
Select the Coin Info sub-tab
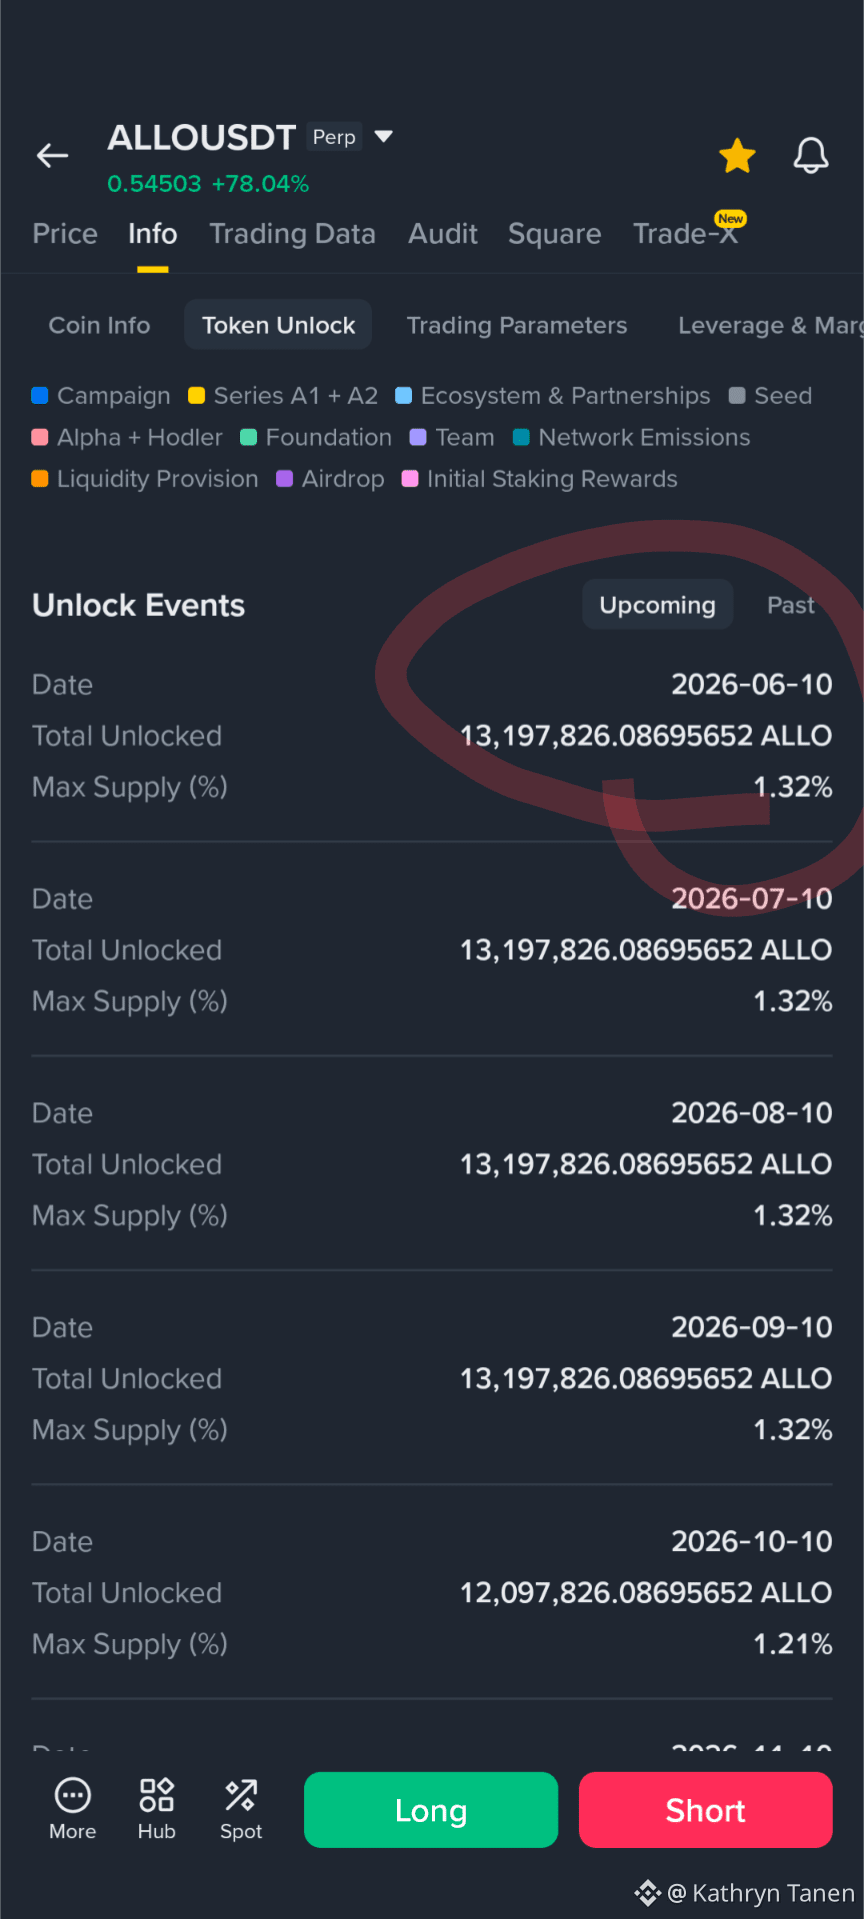click(99, 325)
